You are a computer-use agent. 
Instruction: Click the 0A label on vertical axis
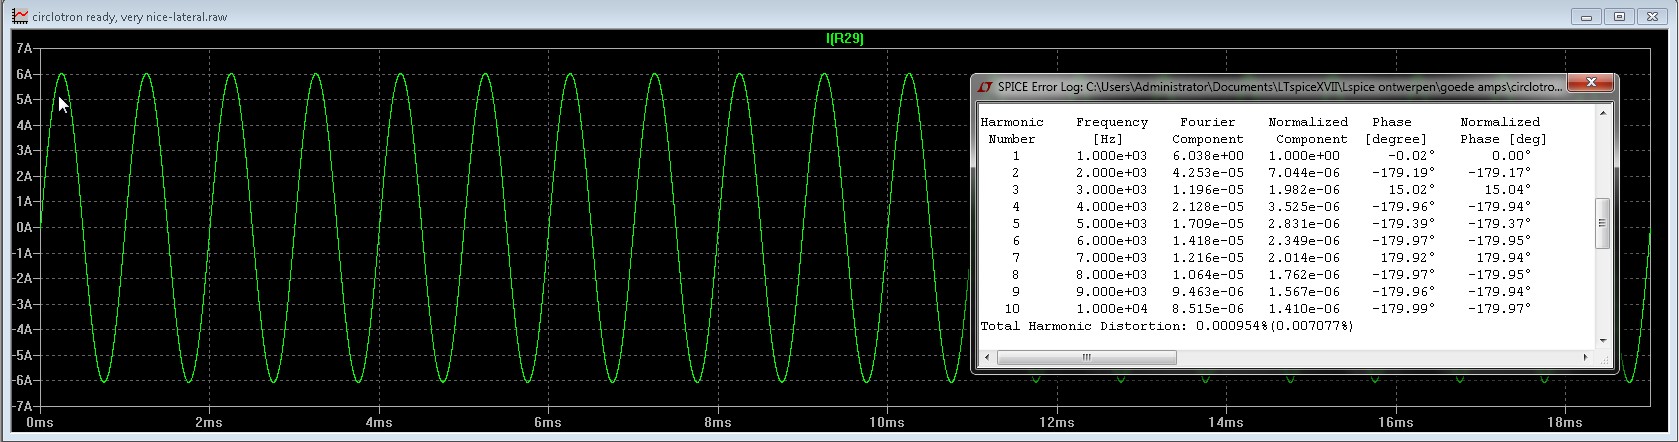[24, 227]
